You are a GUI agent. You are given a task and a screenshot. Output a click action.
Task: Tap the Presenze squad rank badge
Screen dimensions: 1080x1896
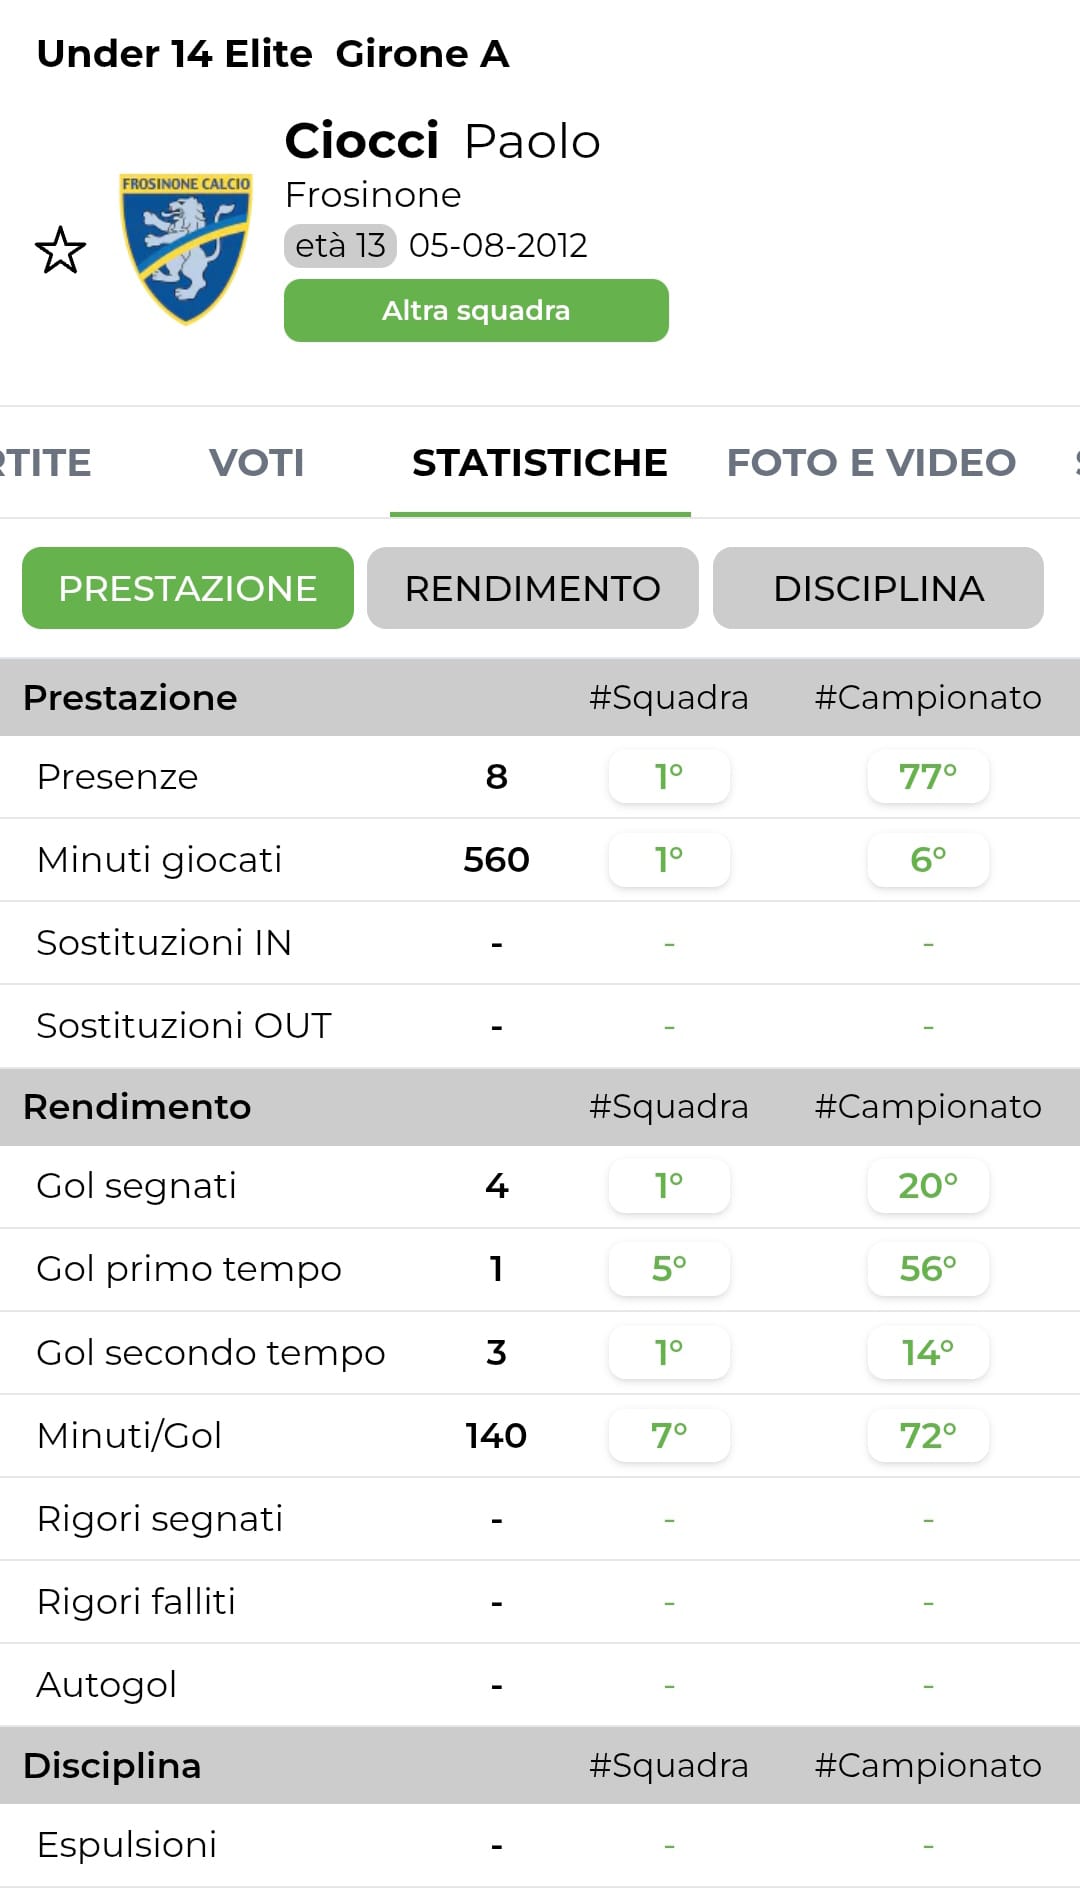(669, 777)
